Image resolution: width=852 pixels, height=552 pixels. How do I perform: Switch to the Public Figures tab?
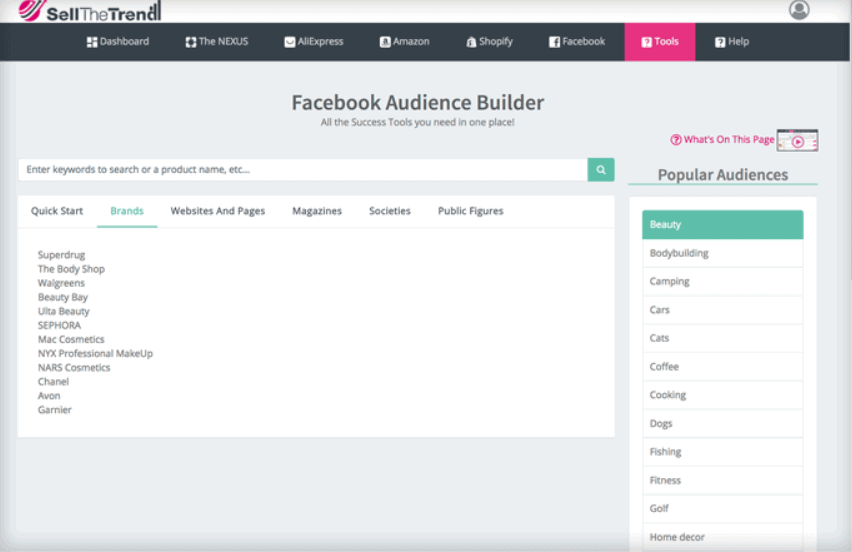tap(471, 211)
